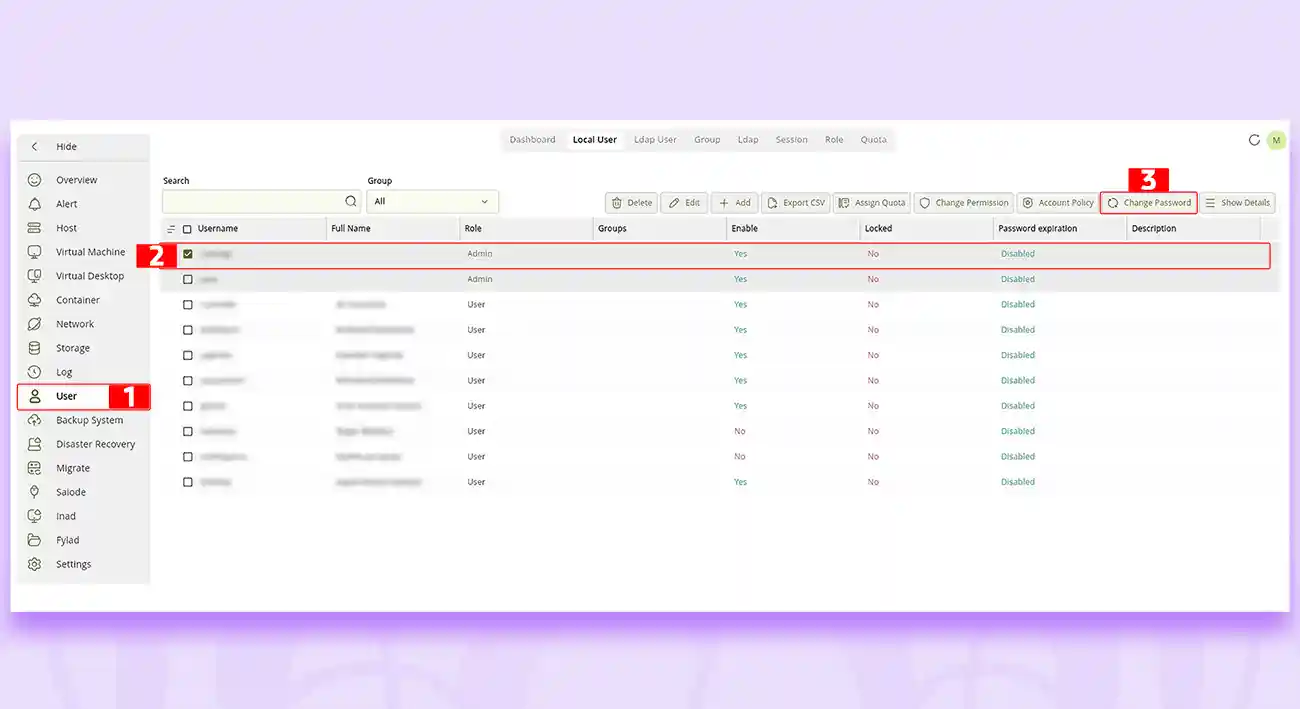The image size is (1300, 709).
Task: Open the user avatar menu
Action: 1276,140
